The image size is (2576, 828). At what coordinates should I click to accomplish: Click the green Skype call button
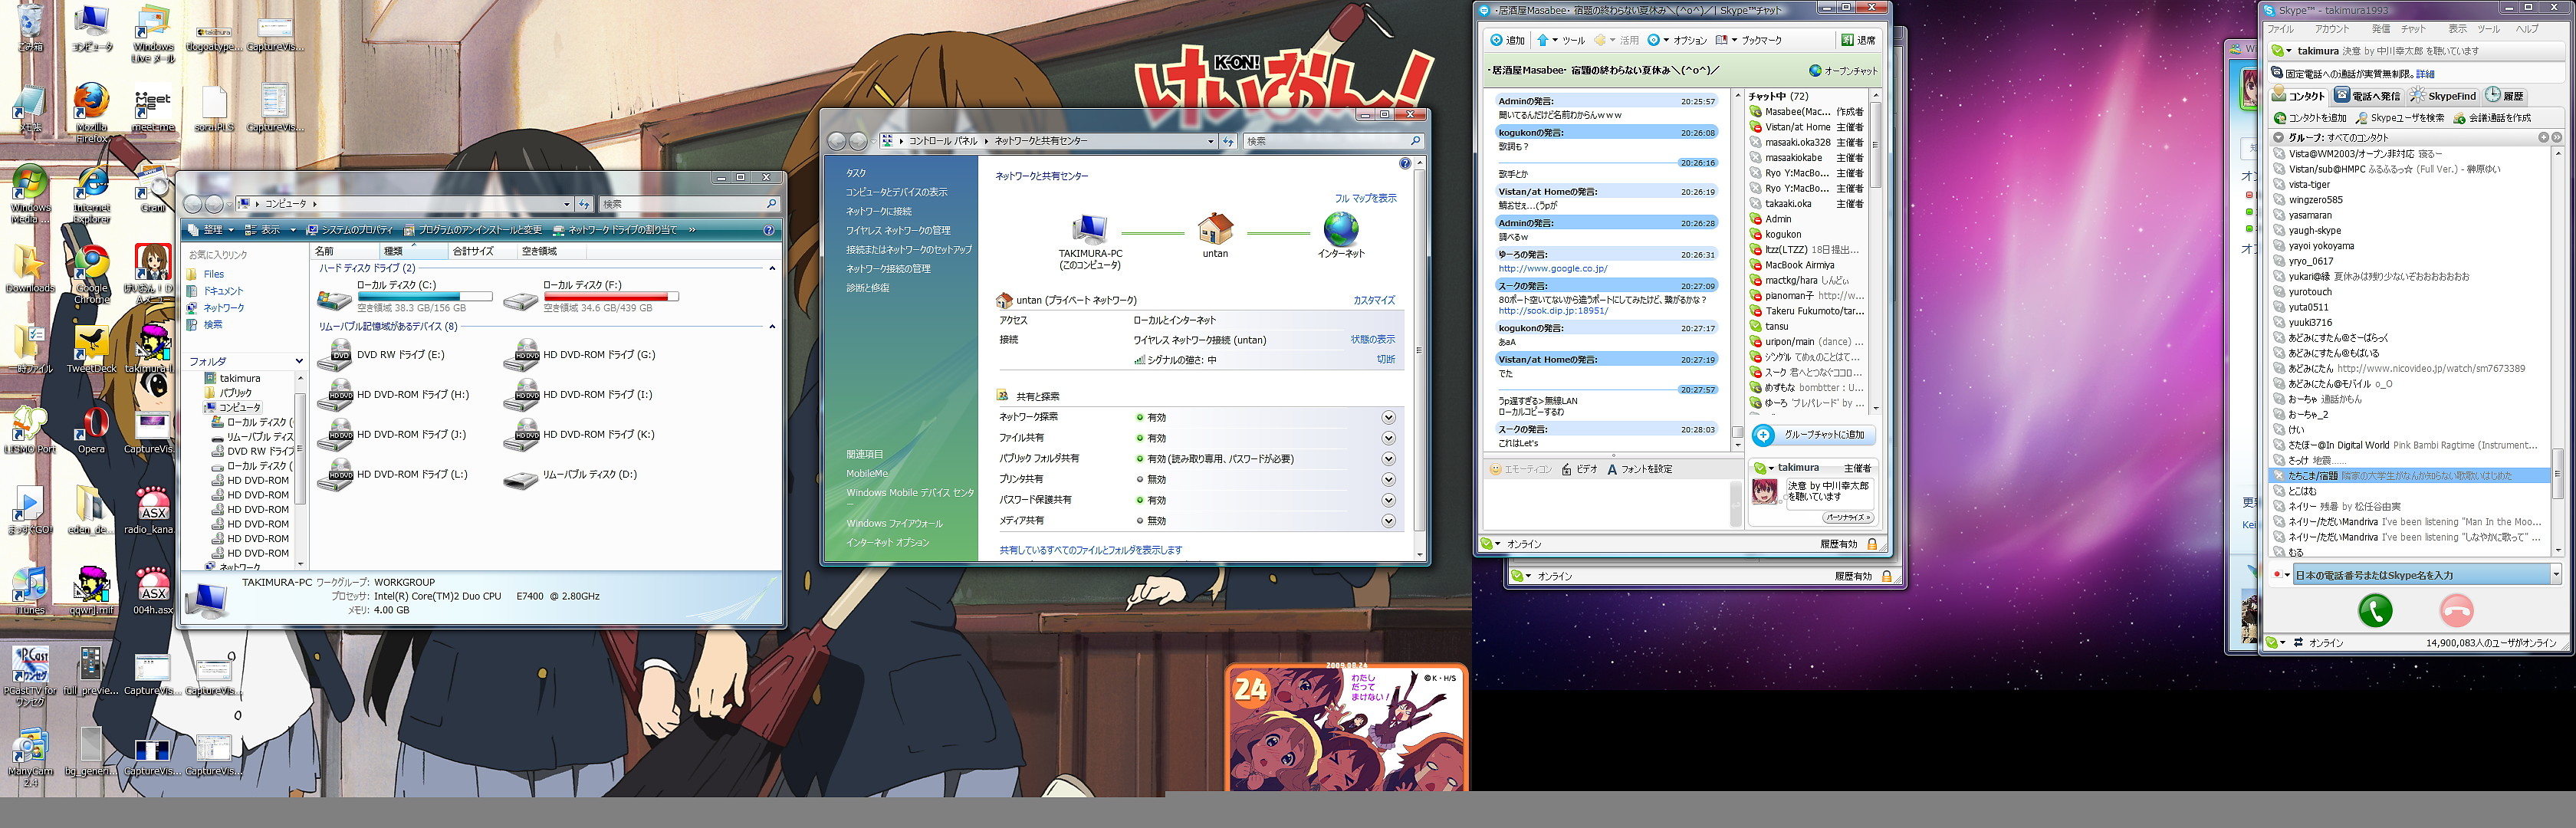click(x=2375, y=610)
